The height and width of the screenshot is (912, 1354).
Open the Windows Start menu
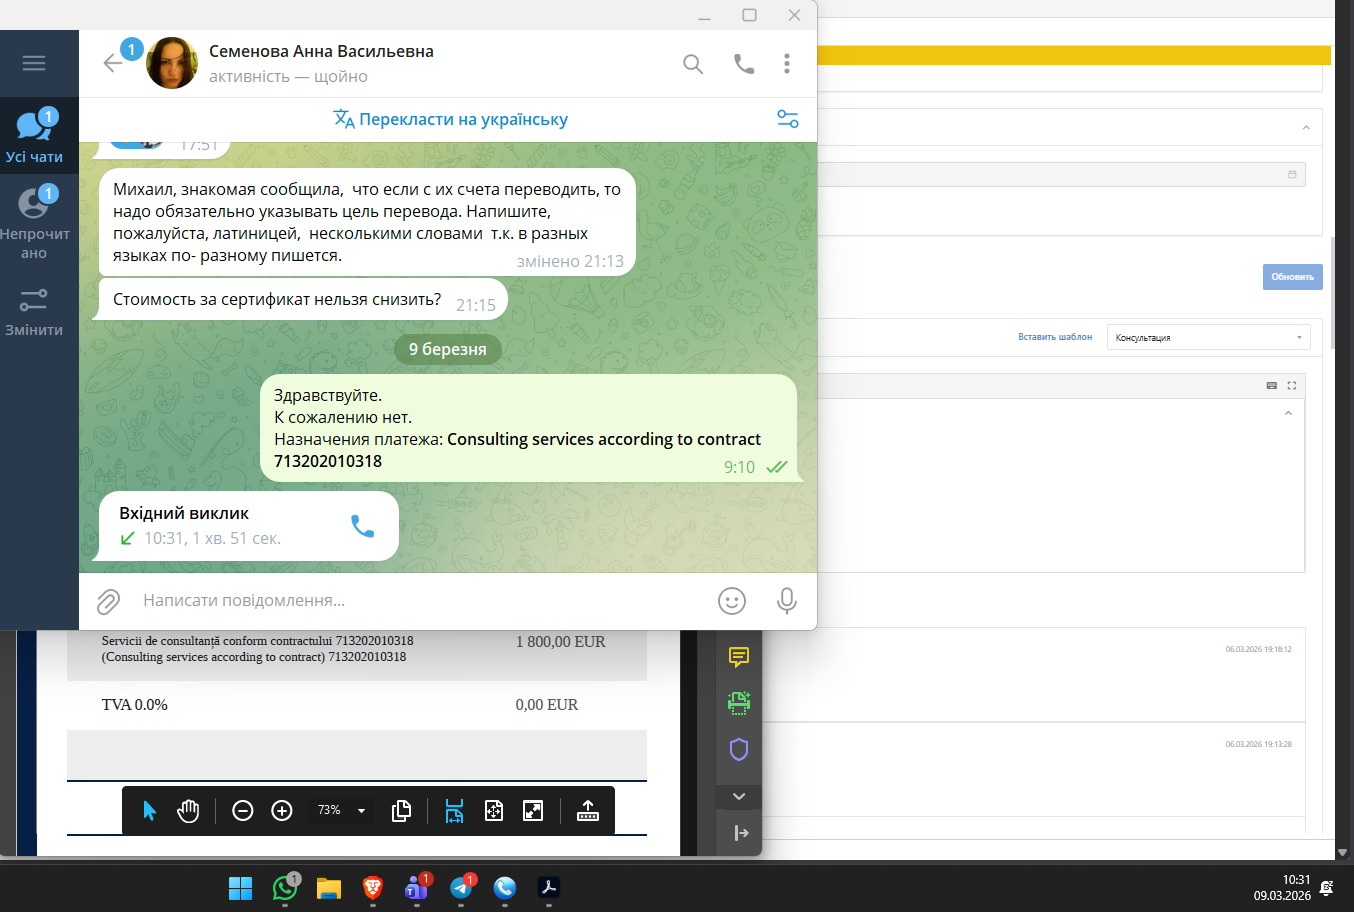(x=241, y=888)
